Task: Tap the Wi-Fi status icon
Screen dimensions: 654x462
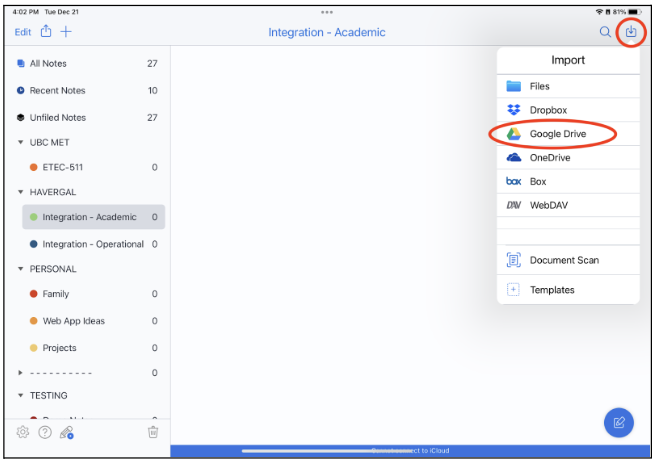Action: click(x=599, y=12)
